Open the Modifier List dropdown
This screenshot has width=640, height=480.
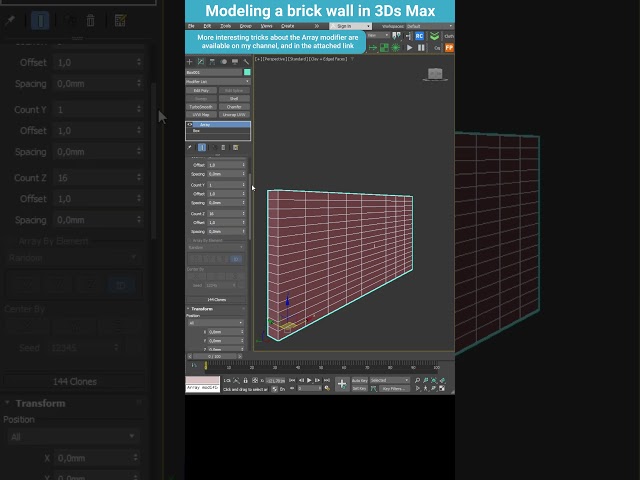[x=218, y=82]
